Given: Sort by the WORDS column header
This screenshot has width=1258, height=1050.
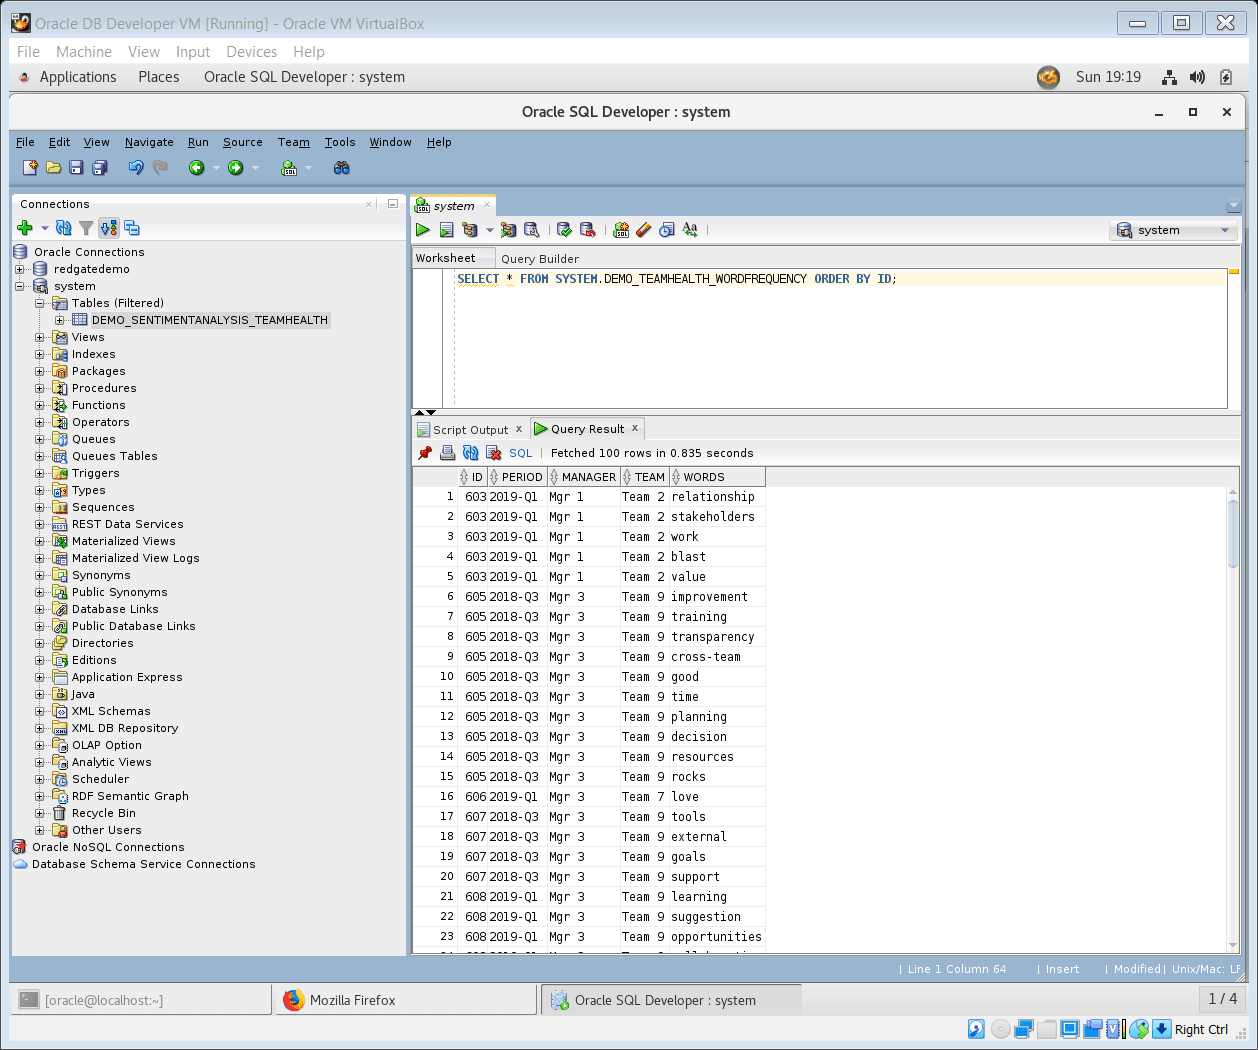Looking at the screenshot, I should pos(717,477).
